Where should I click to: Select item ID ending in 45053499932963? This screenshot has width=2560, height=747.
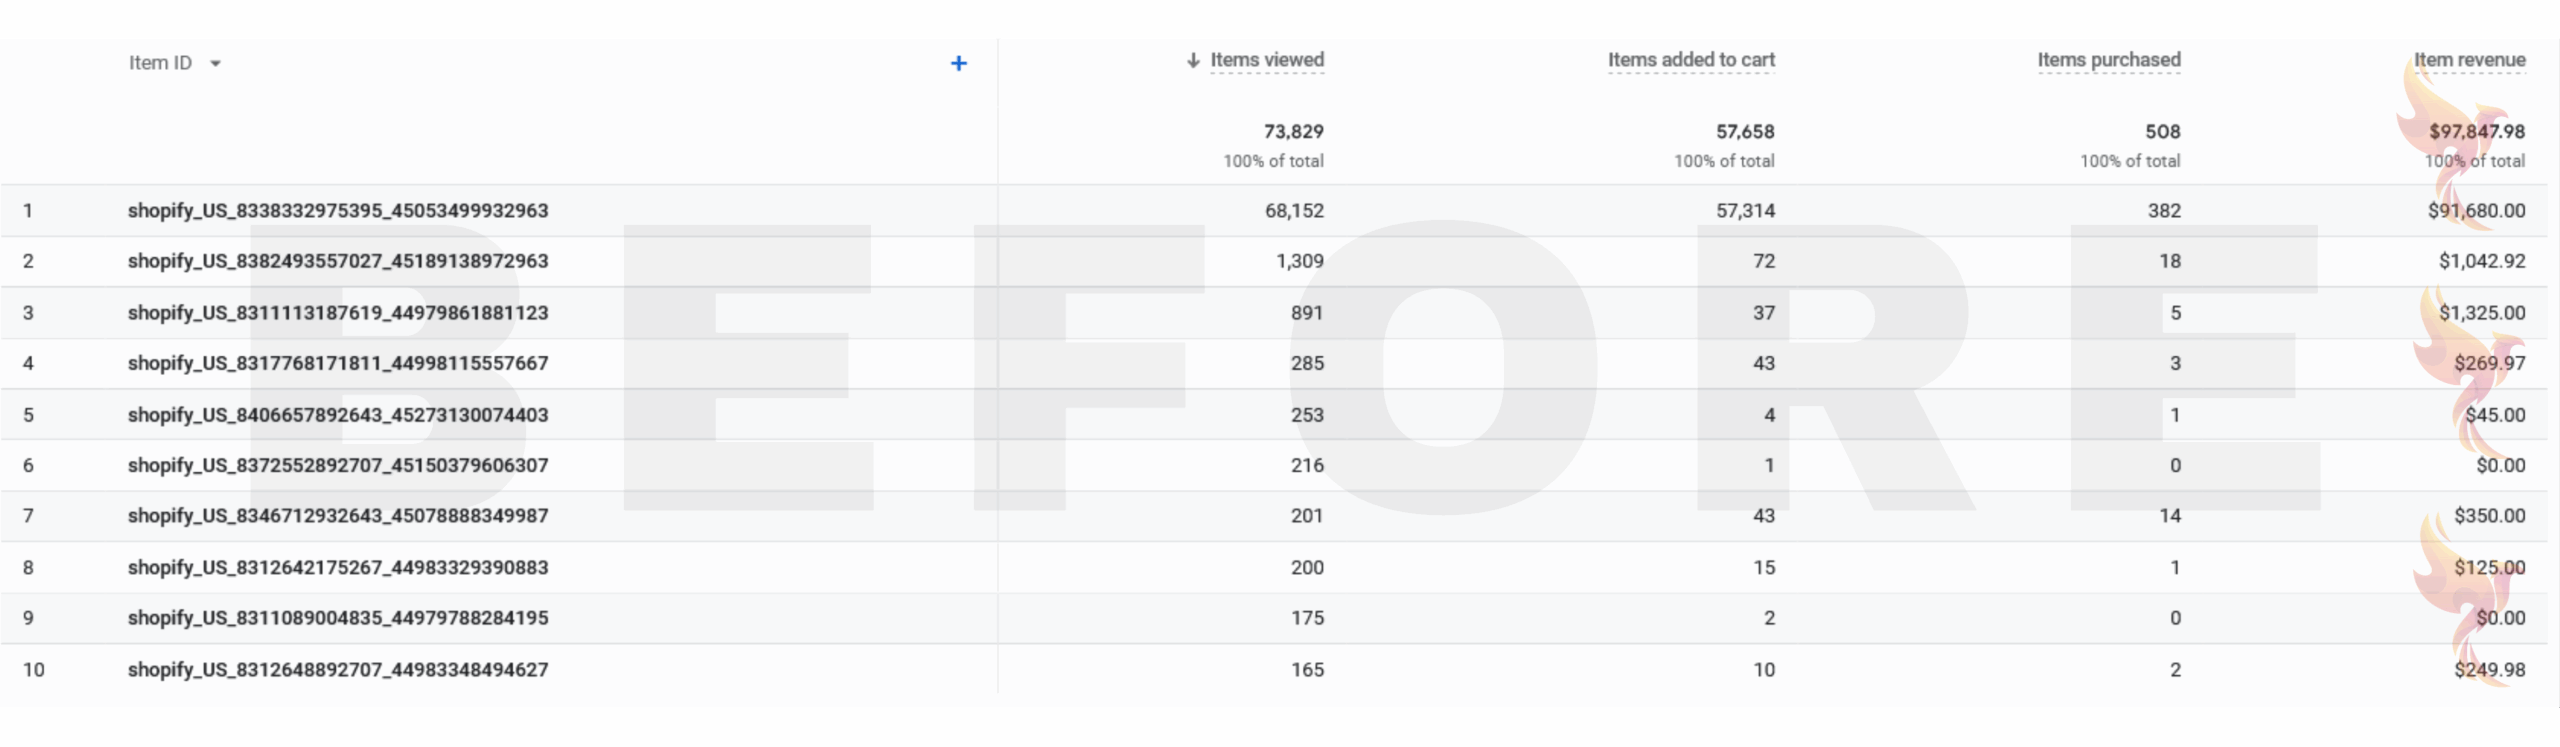coord(338,211)
